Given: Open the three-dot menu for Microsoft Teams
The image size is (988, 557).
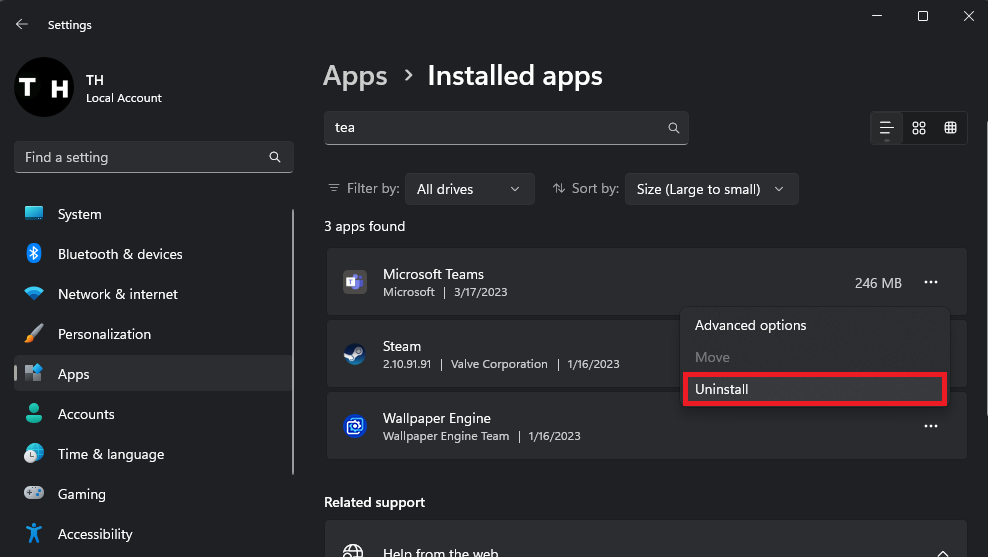Looking at the screenshot, I should pyautogui.click(x=931, y=283).
